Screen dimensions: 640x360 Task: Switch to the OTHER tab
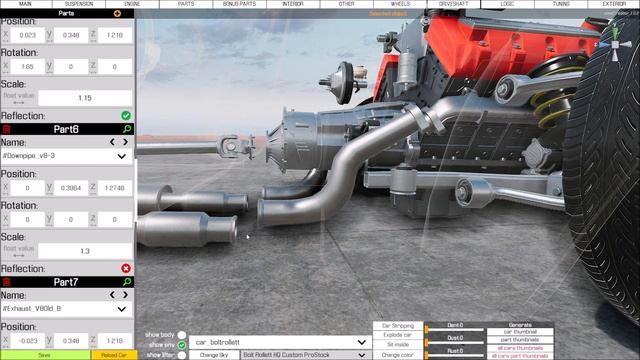347,4
